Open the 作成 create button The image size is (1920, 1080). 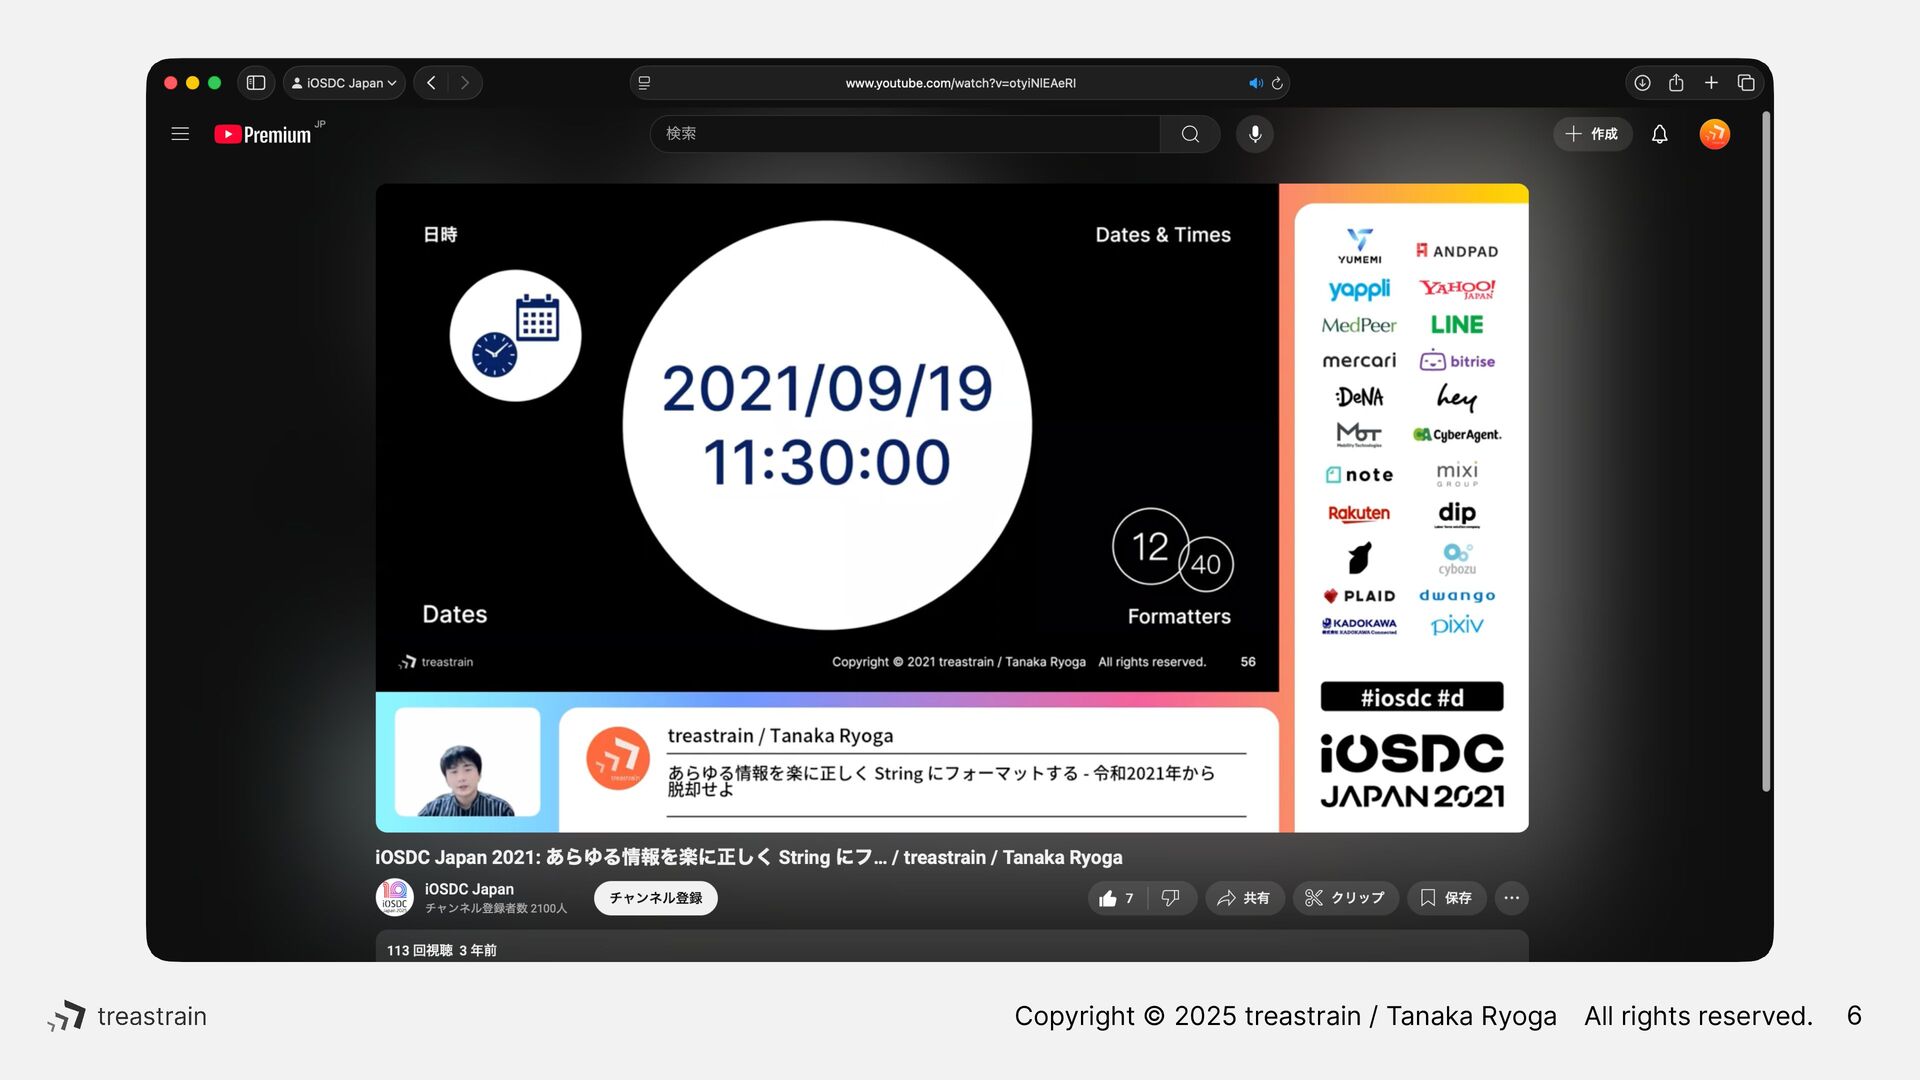(x=1592, y=134)
